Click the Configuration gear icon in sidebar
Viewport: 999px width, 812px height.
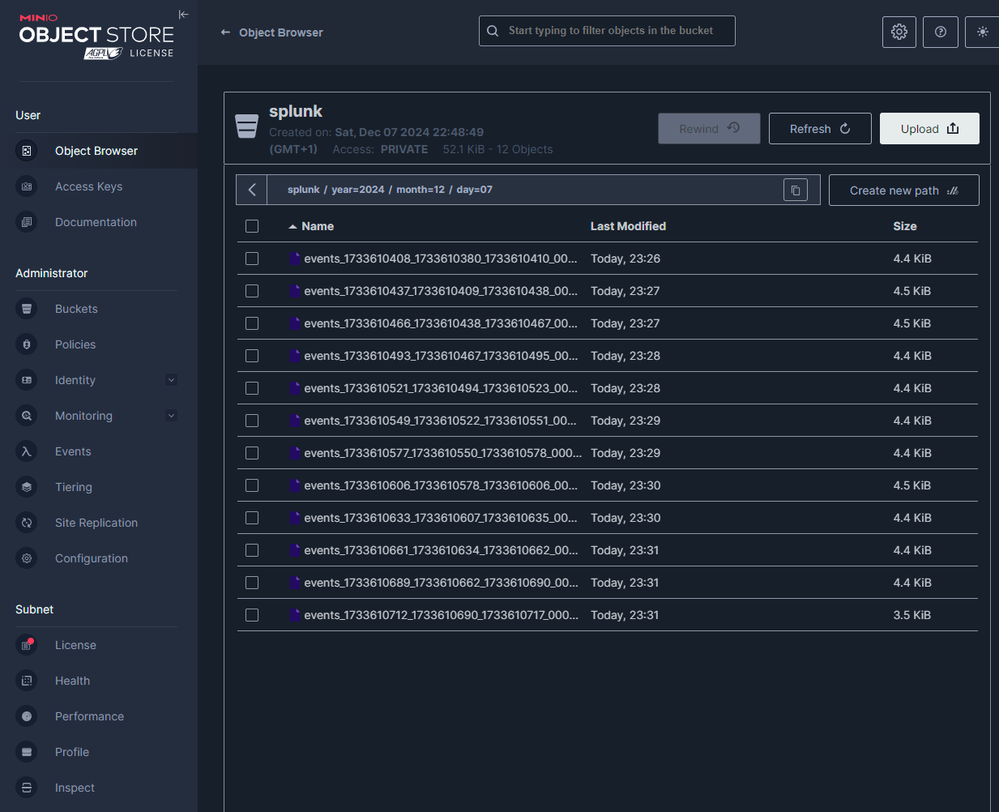tap(27, 559)
